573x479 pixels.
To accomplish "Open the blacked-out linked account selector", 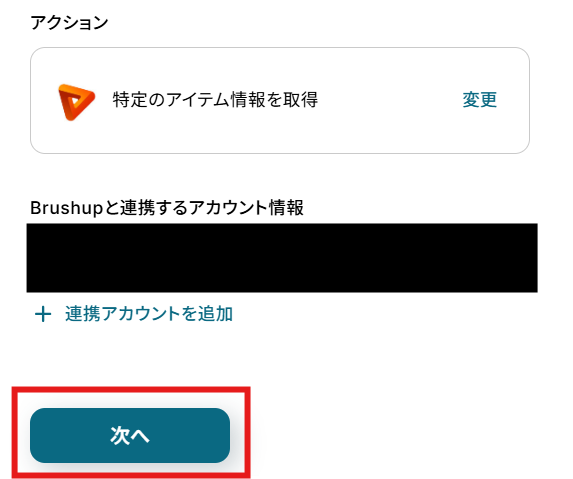I will coord(282,258).
